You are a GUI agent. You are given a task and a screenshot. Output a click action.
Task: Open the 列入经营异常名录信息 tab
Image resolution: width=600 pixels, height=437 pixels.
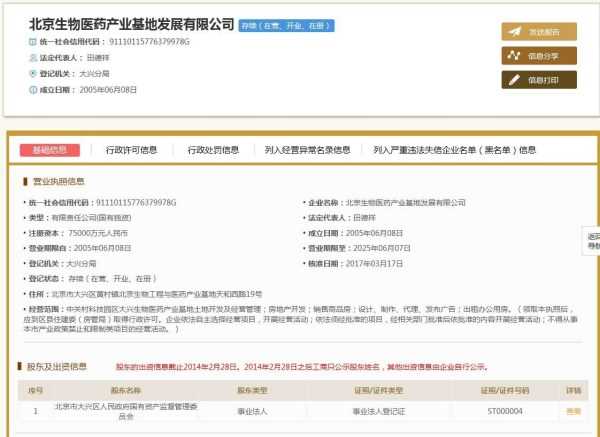tap(307, 150)
